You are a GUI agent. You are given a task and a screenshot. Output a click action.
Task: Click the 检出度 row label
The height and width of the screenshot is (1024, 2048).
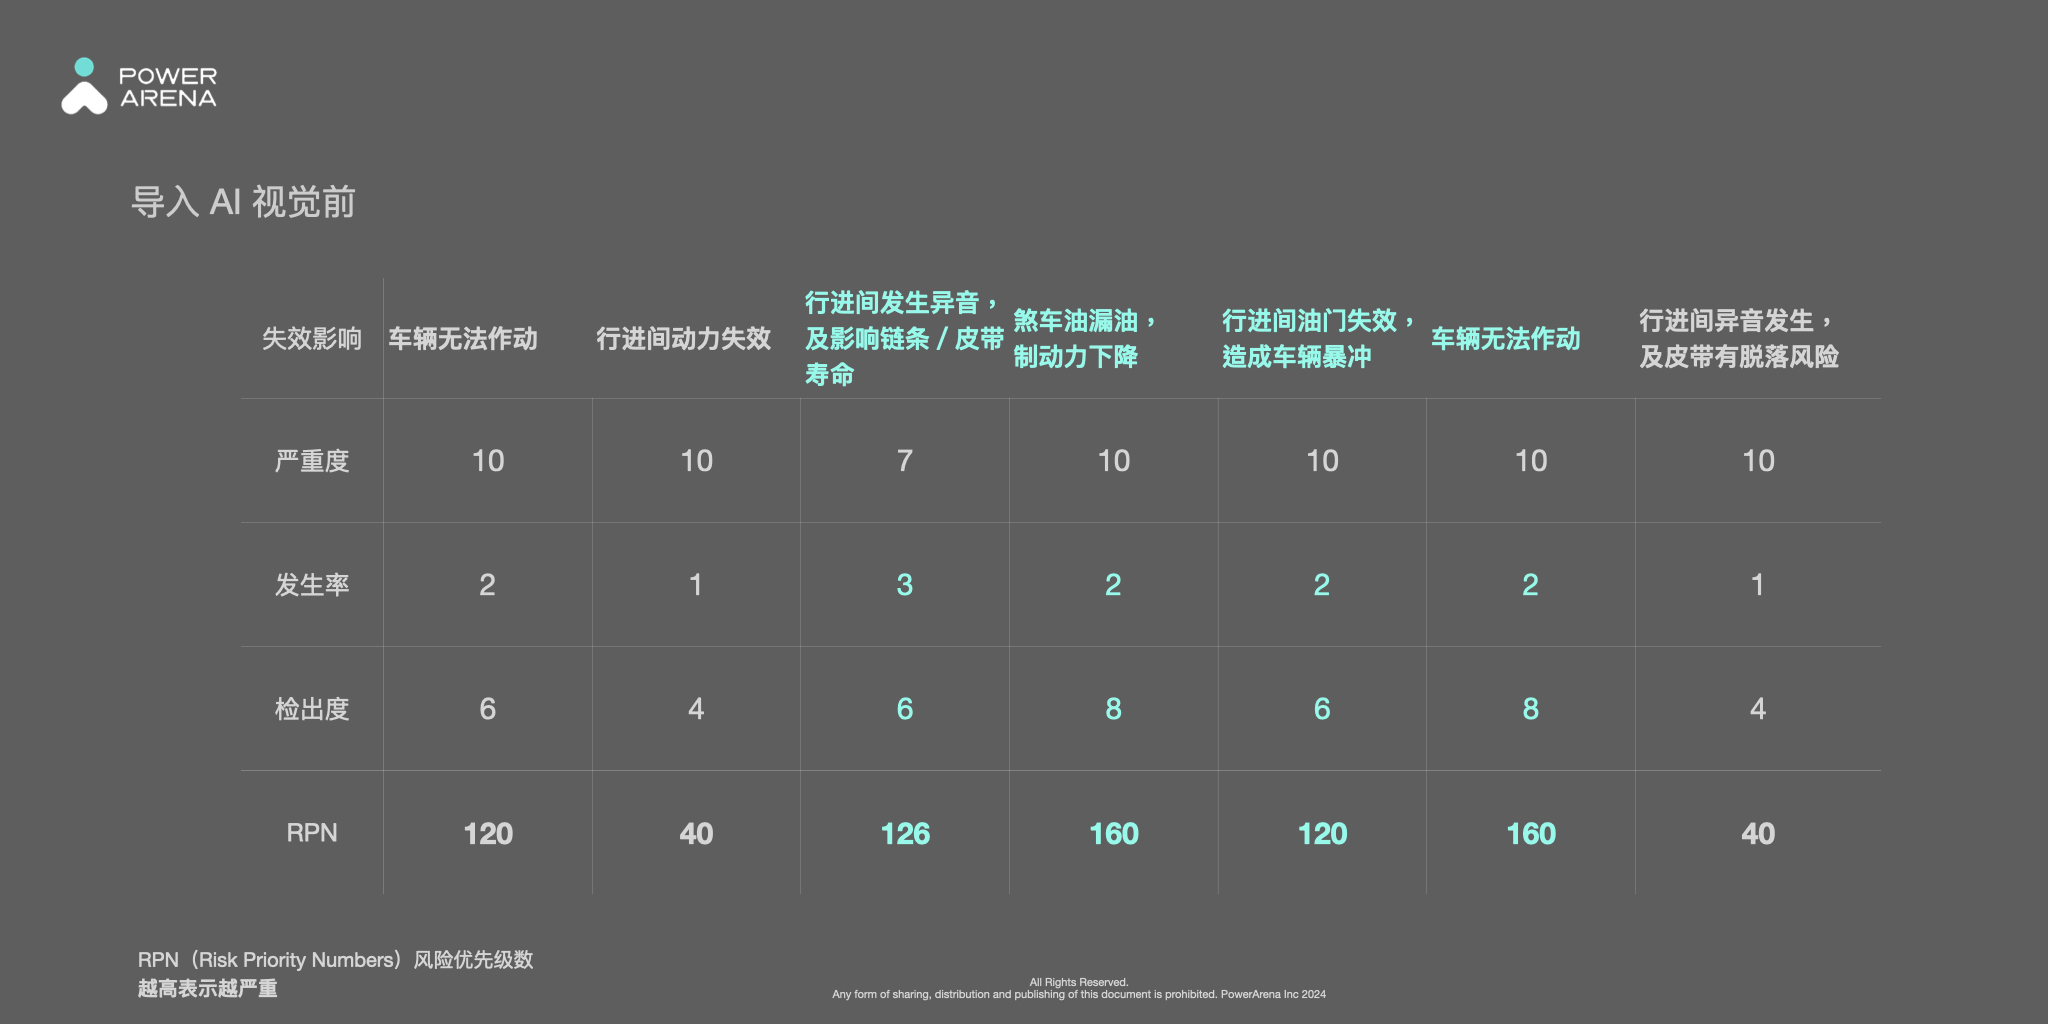312,709
